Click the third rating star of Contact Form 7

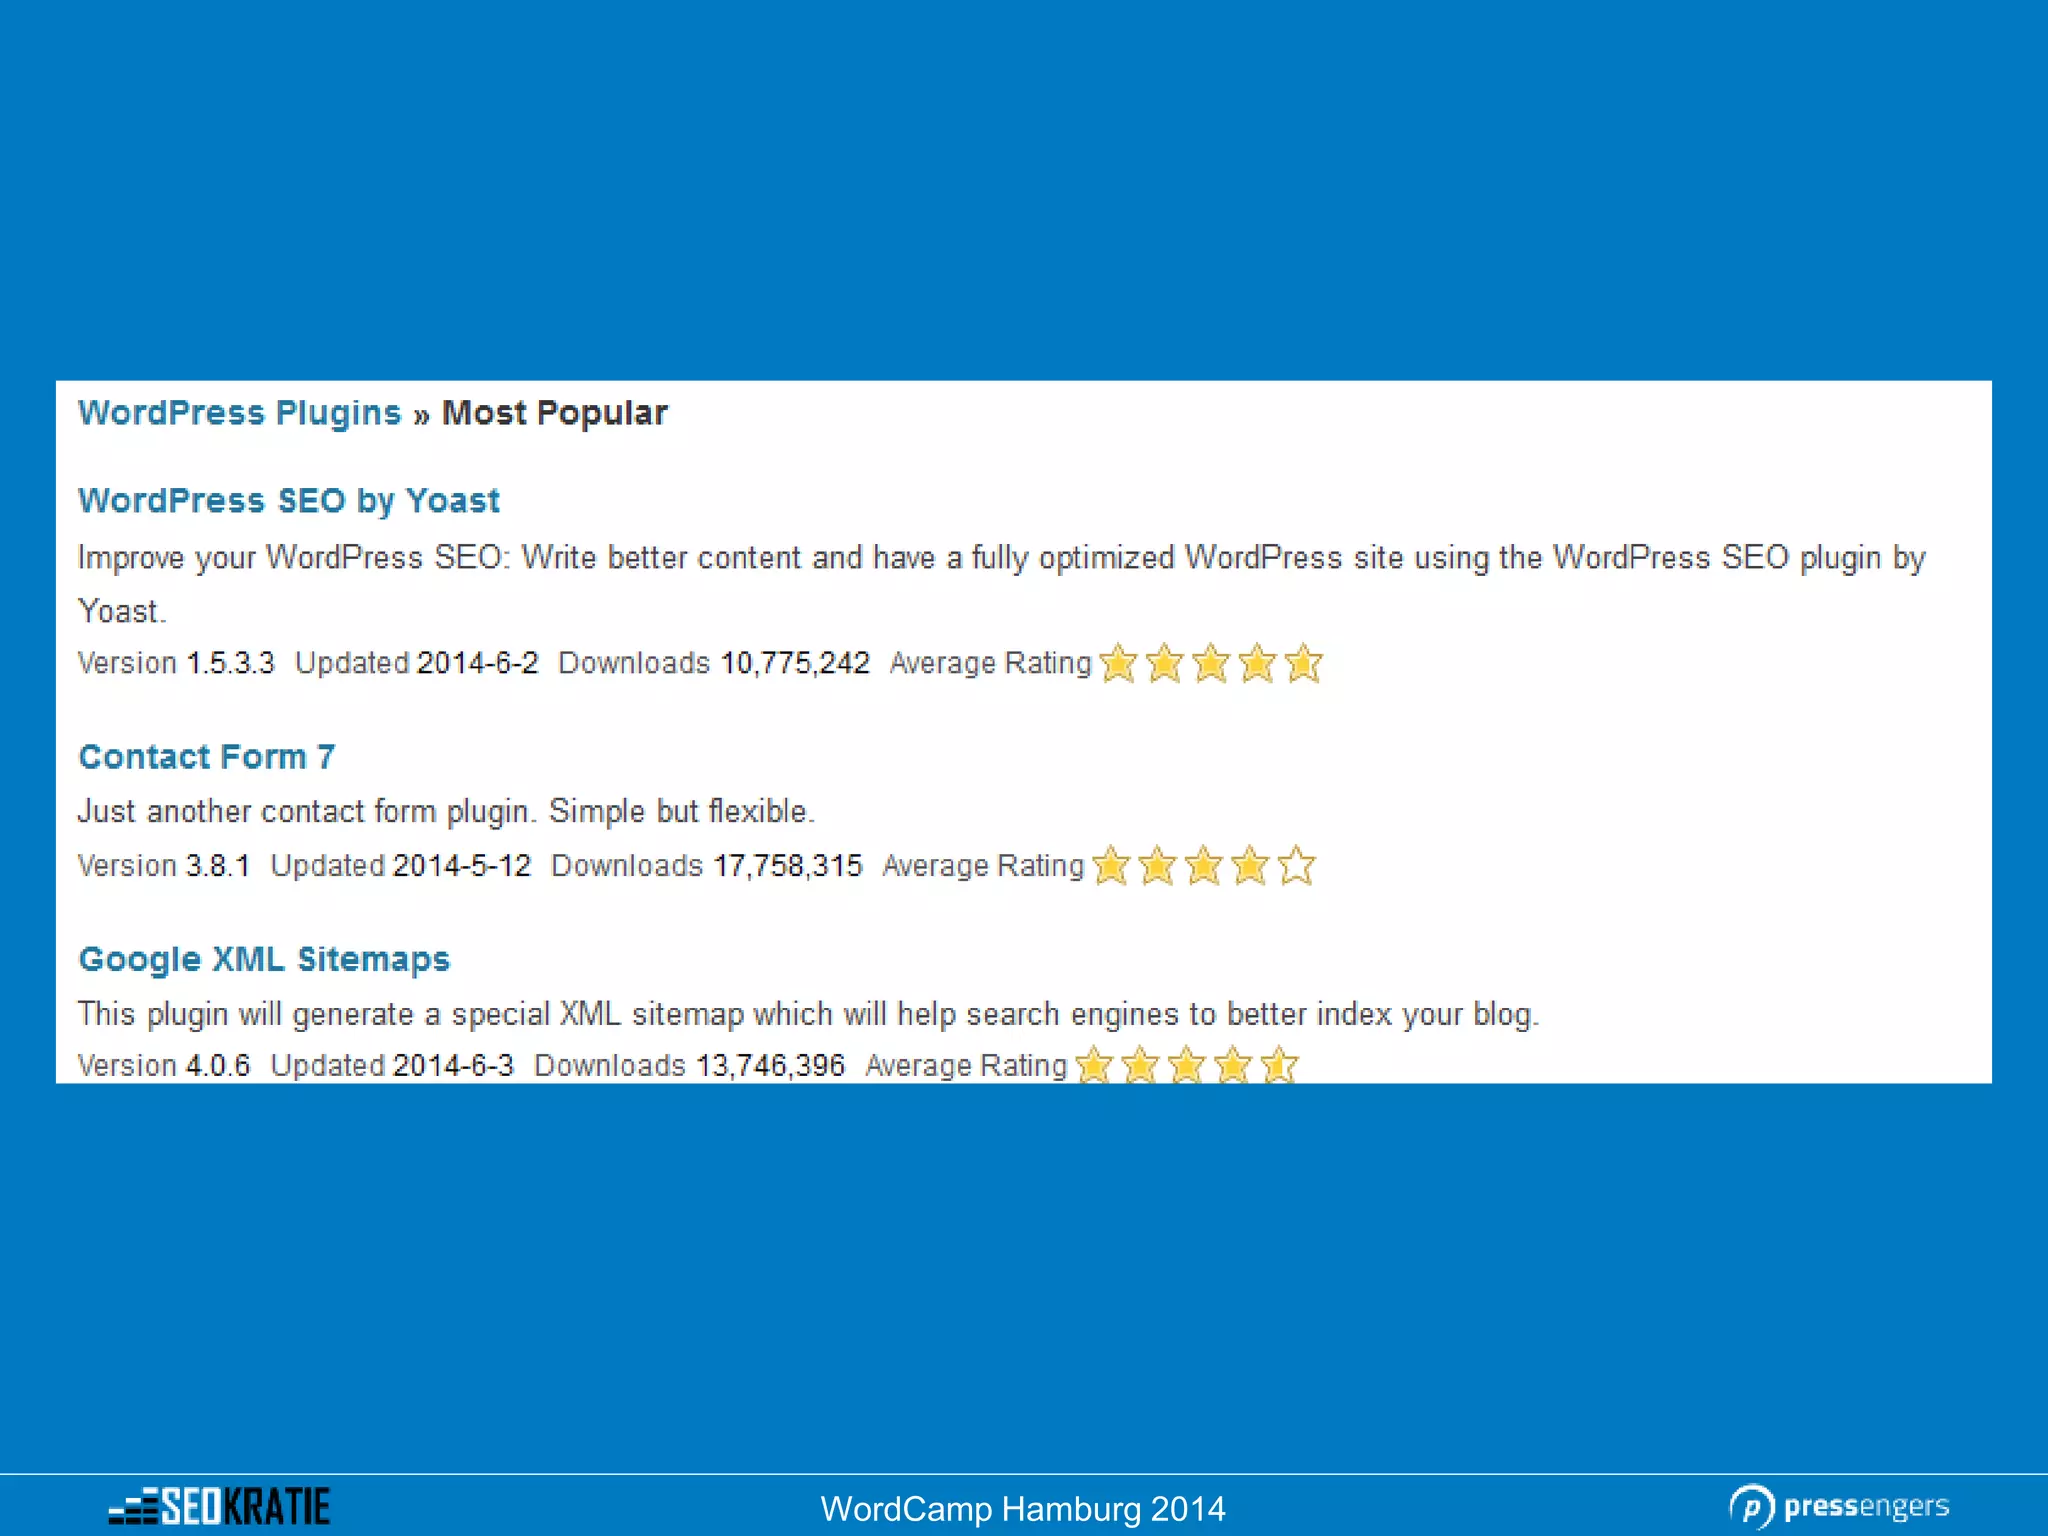coord(1203,865)
